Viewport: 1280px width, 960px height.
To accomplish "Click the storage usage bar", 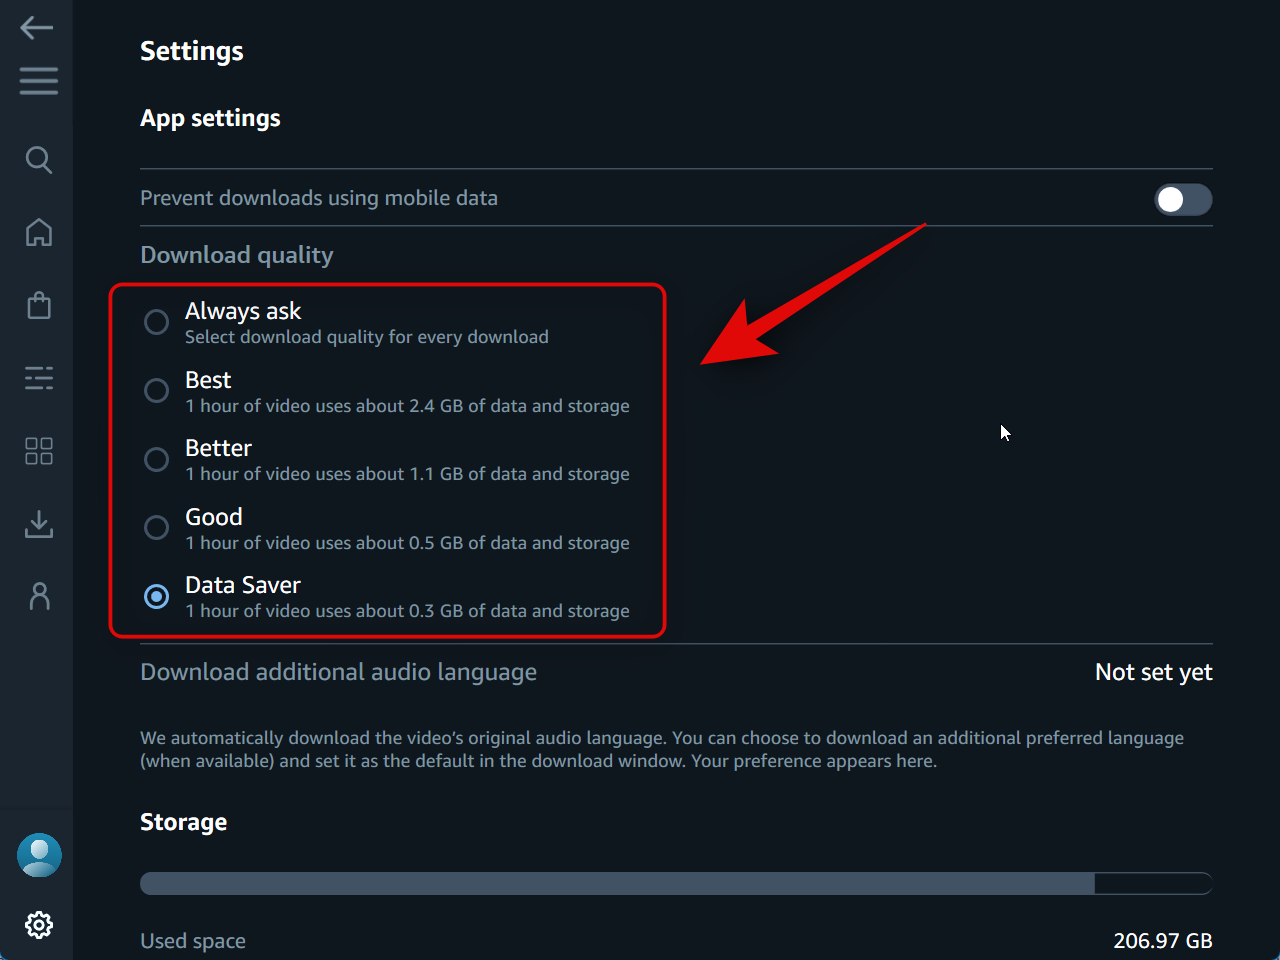I will 675,883.
